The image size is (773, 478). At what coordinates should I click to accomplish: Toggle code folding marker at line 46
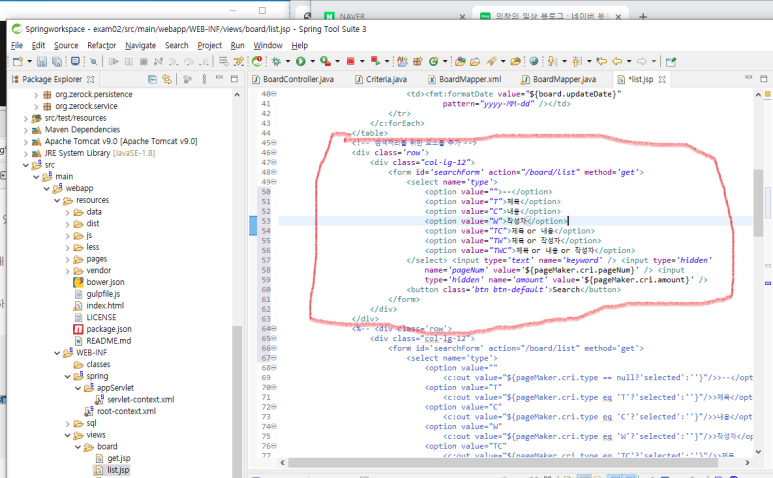(274, 153)
